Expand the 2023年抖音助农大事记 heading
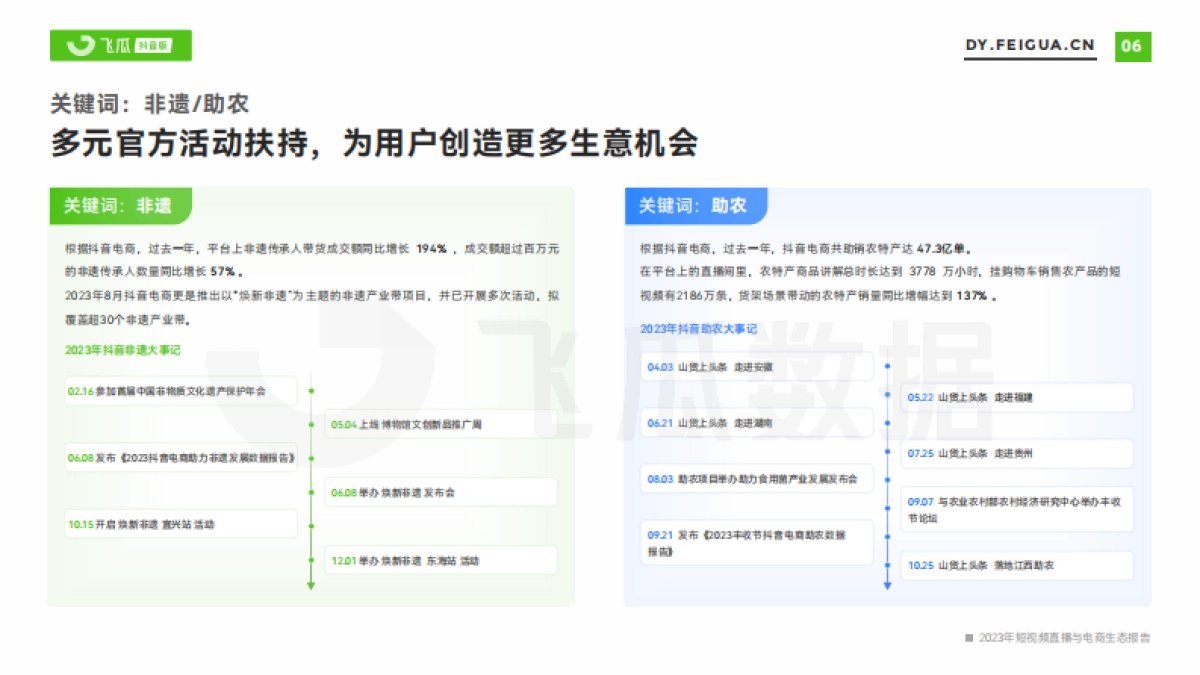Image resolution: width=1200 pixels, height=675 pixels. pos(696,327)
